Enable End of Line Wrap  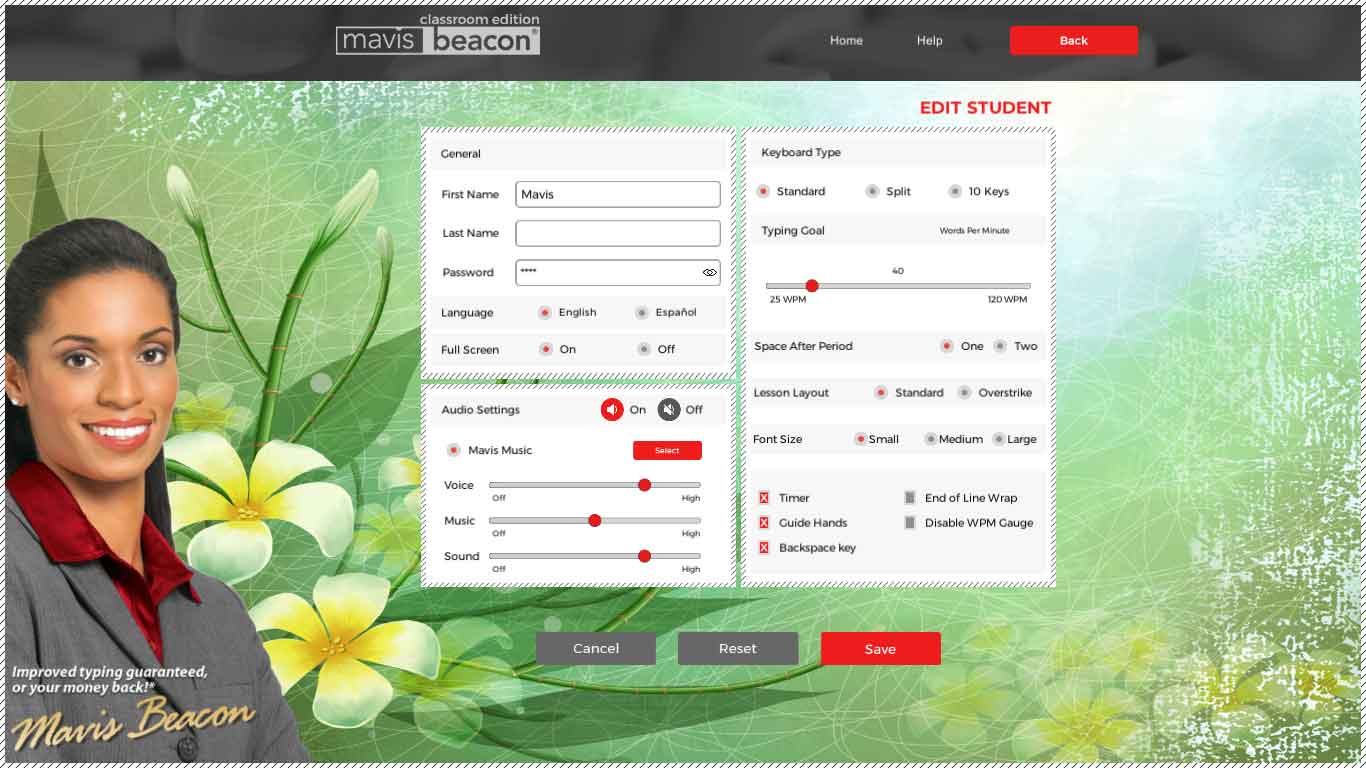[x=910, y=498]
